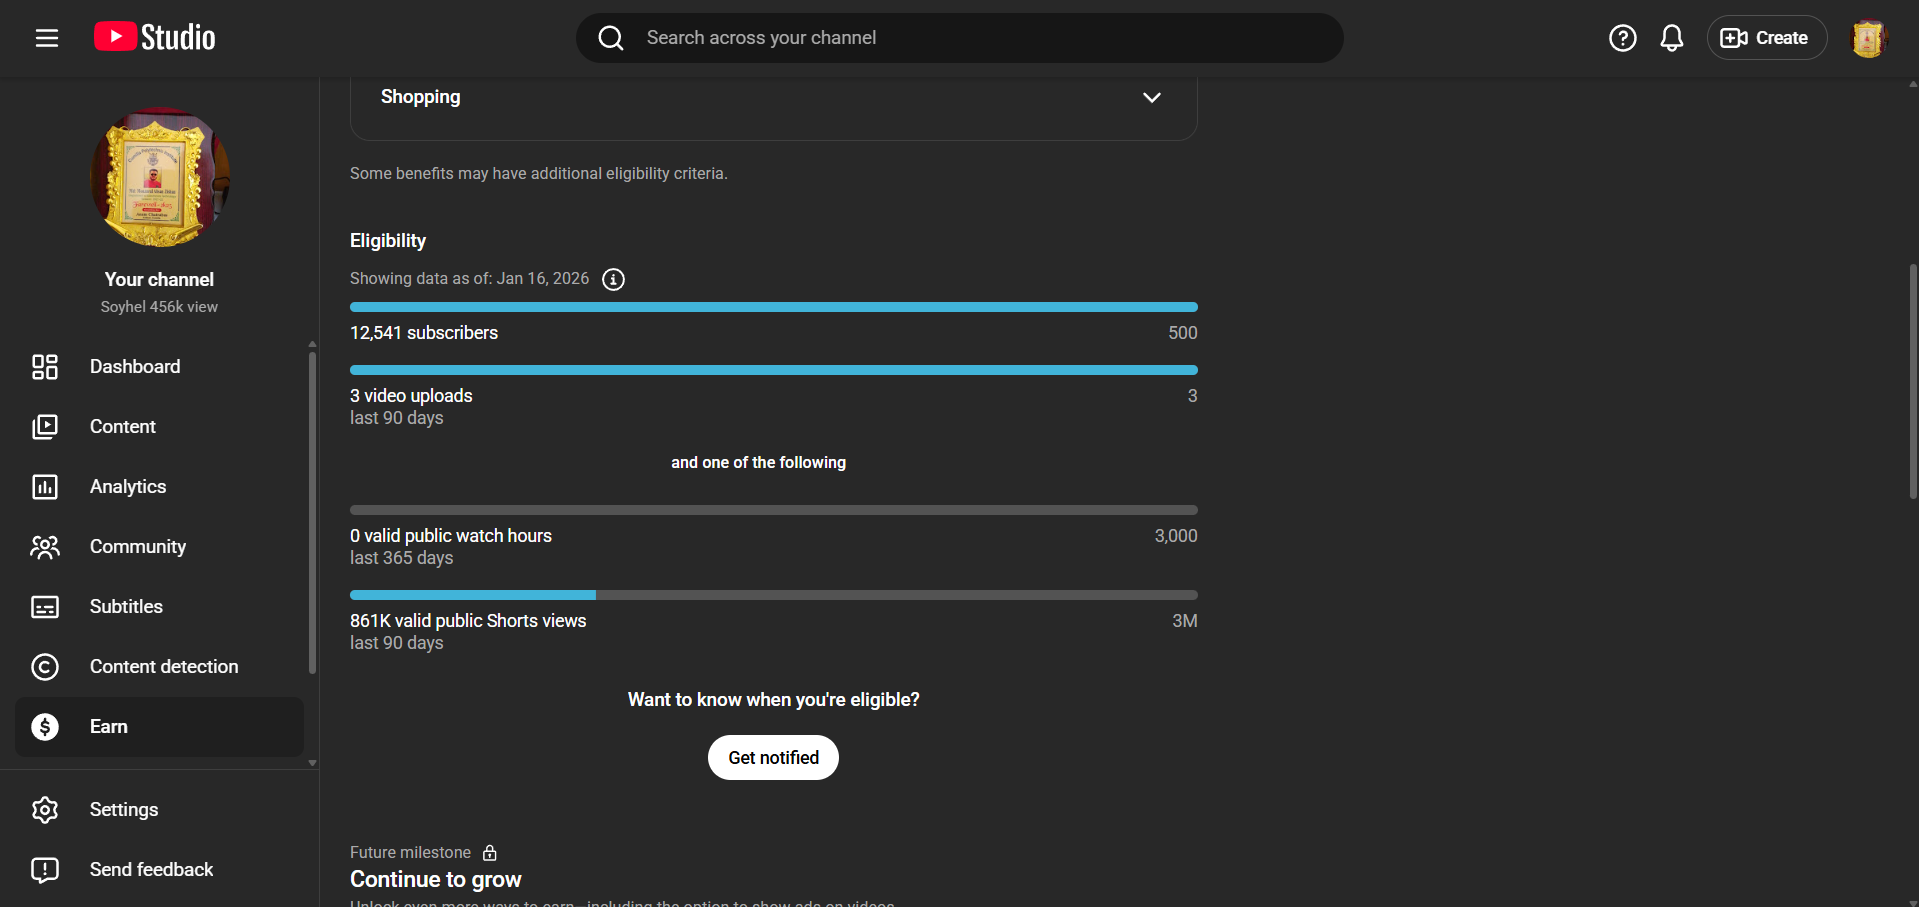The height and width of the screenshot is (907, 1919).
Task: Open the Help question mark icon
Action: coord(1622,38)
